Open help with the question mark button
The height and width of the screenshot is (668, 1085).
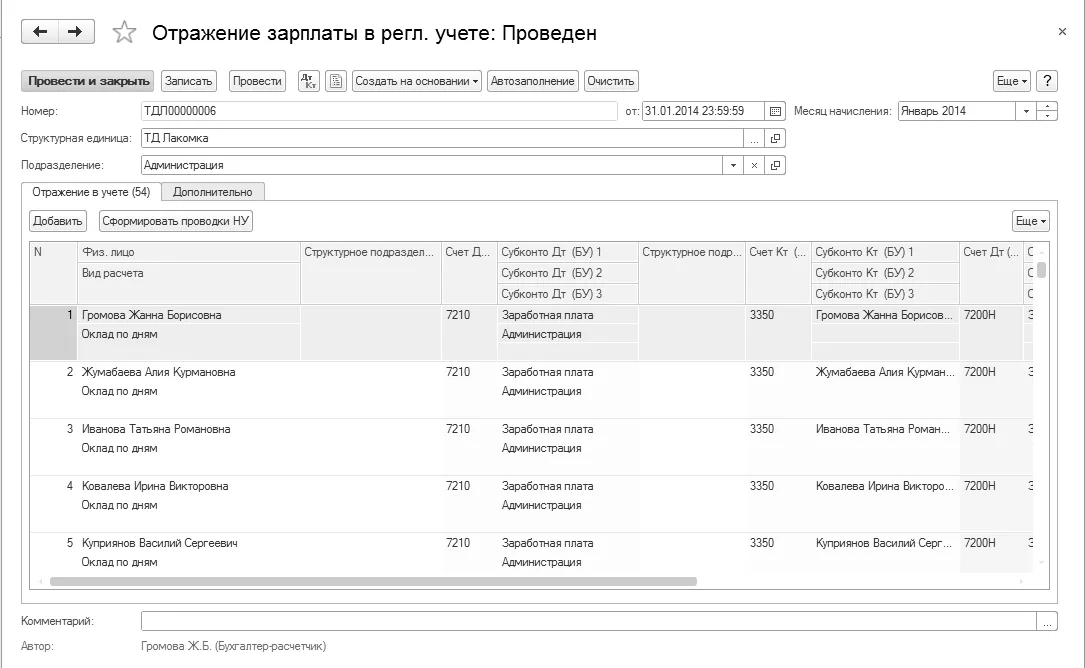(1047, 81)
